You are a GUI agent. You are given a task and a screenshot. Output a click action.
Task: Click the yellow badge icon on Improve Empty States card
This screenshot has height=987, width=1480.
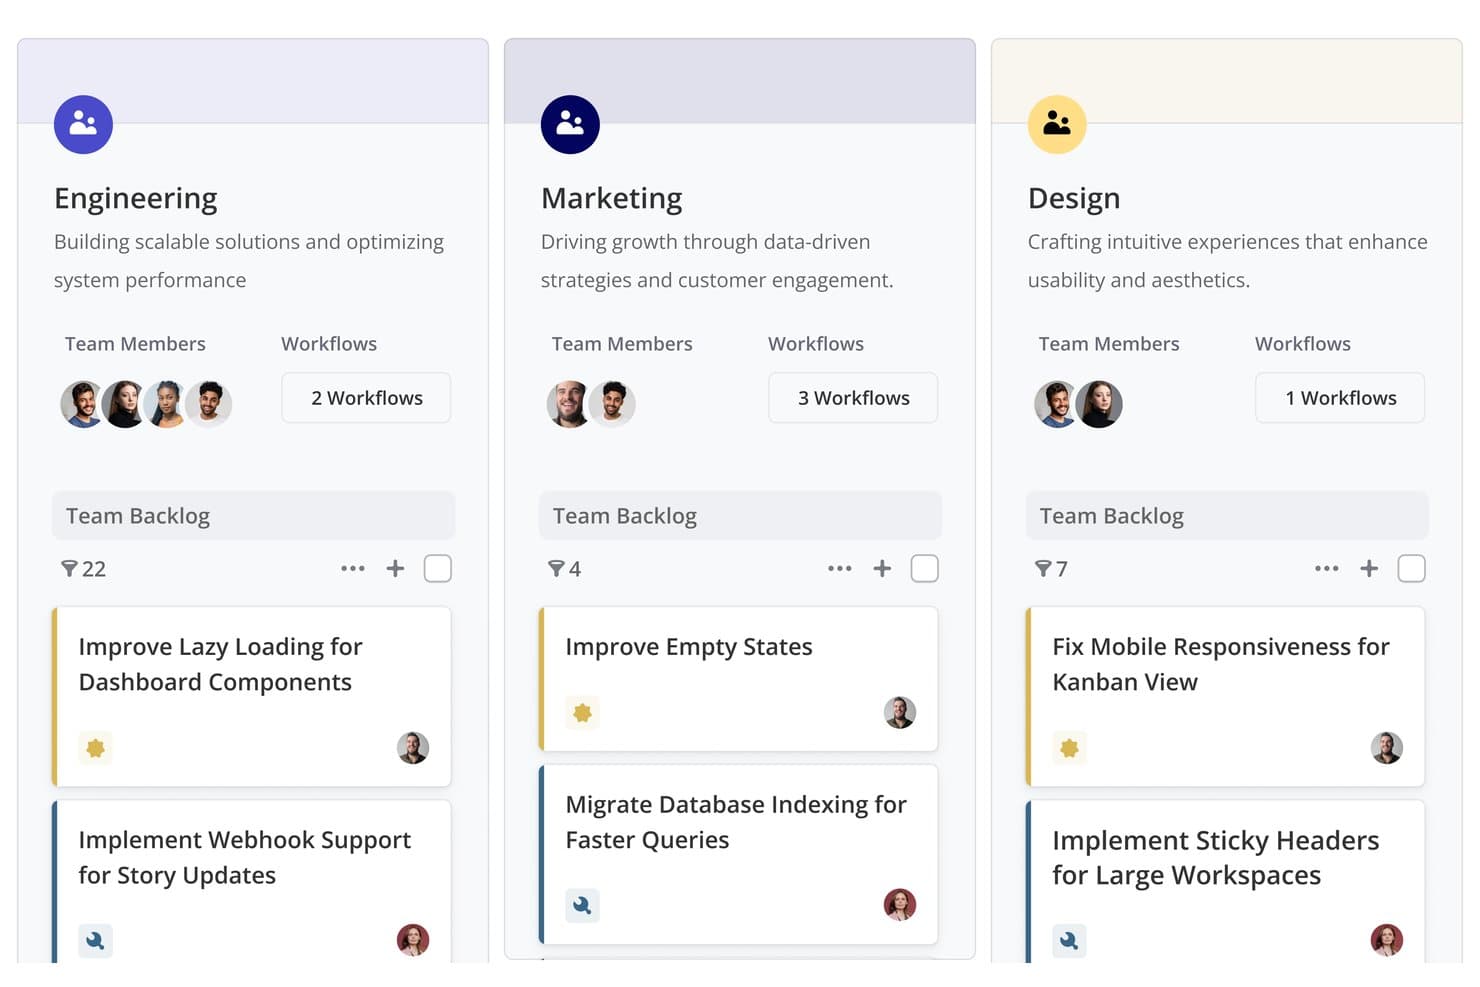tap(583, 713)
